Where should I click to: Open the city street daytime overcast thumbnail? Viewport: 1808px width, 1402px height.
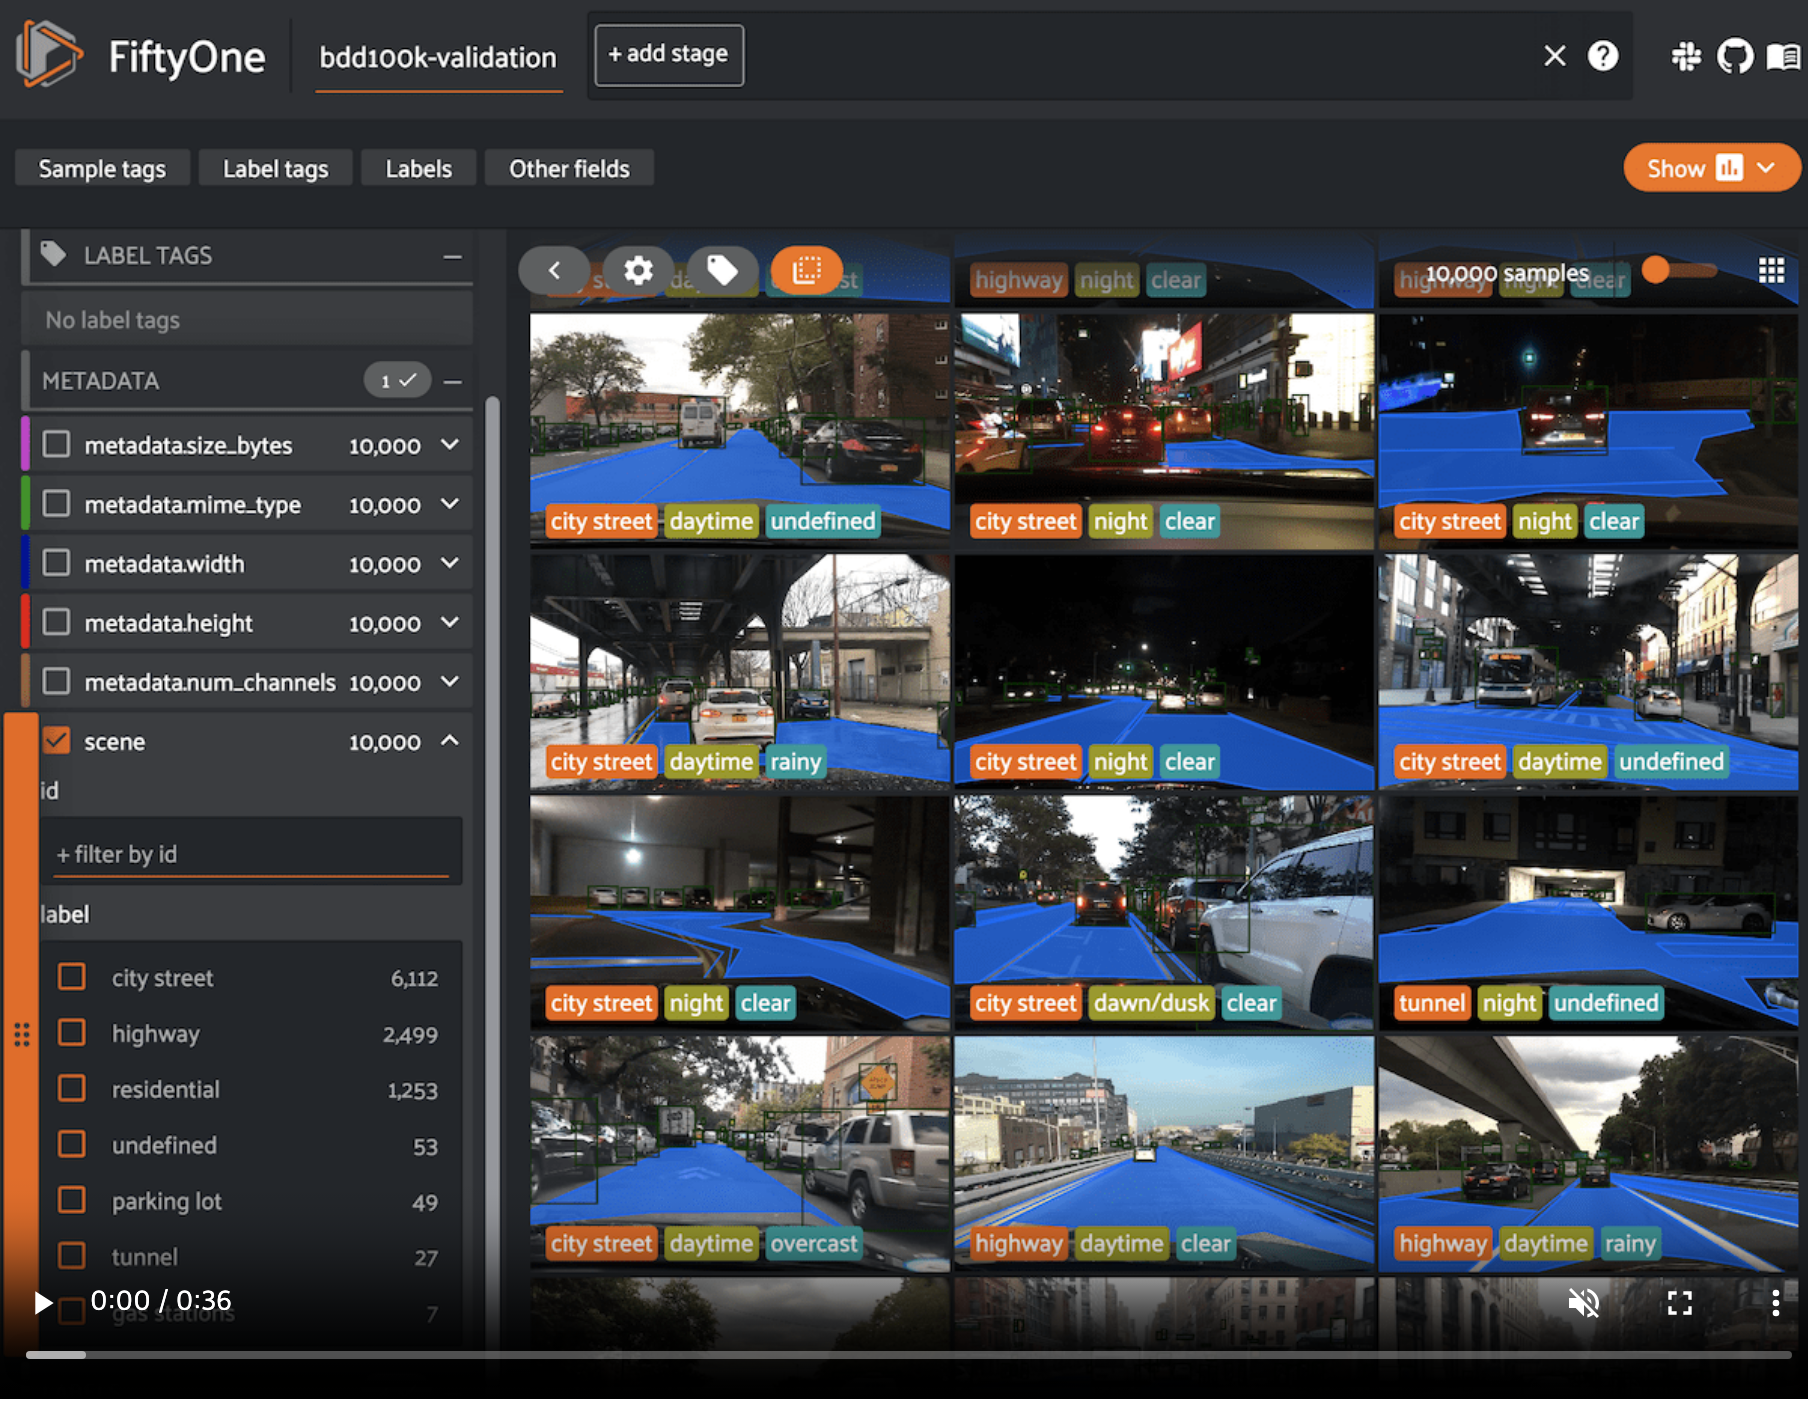739,1154
